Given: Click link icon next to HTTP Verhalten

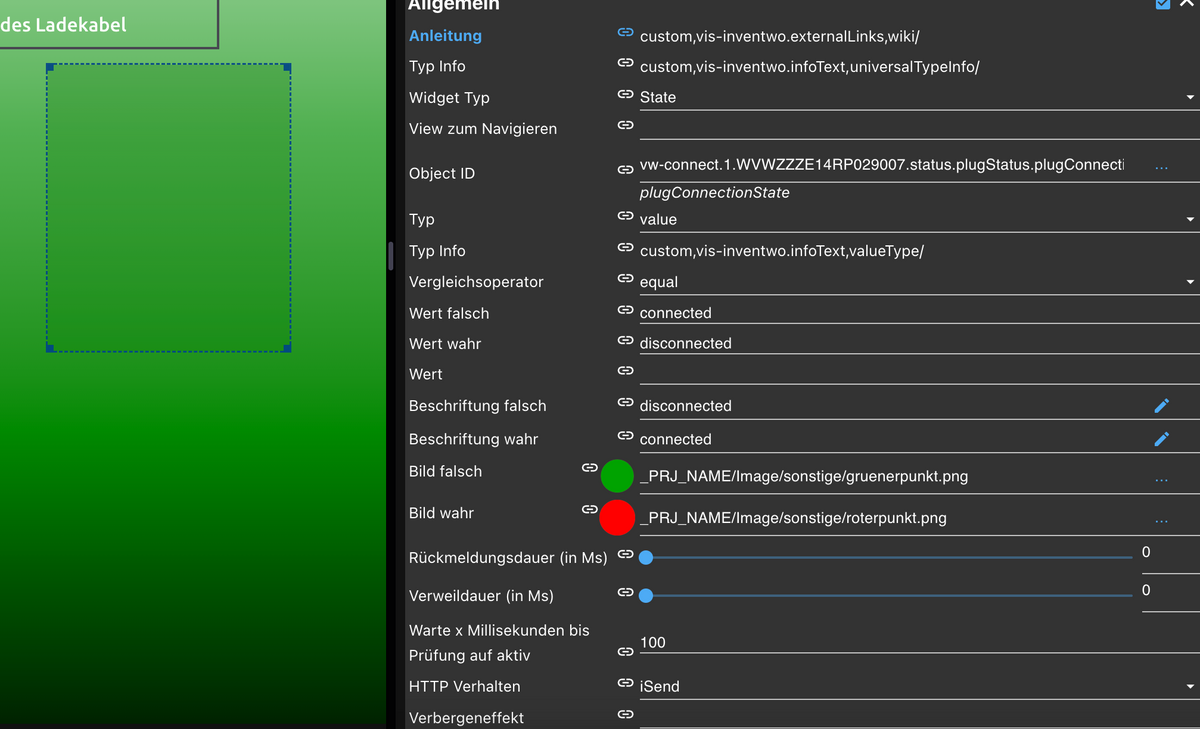Looking at the screenshot, I should coord(625,684).
